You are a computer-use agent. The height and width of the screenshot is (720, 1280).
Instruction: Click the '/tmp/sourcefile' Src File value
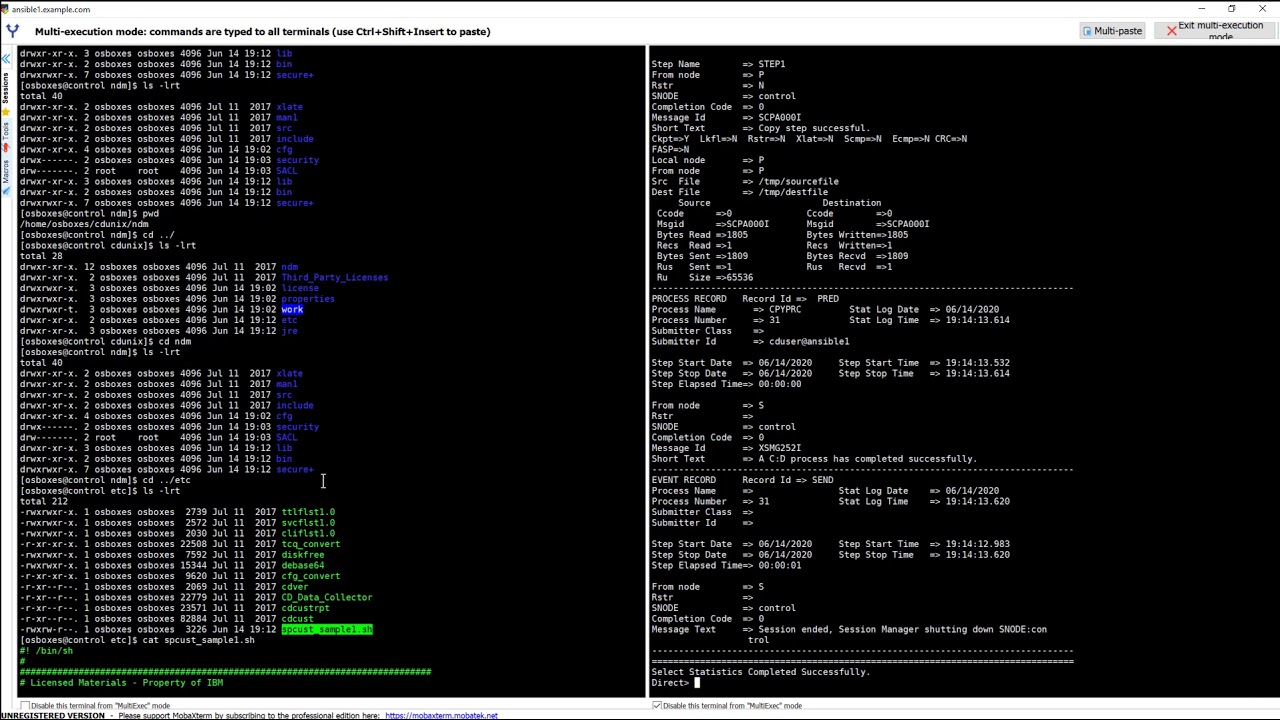pos(798,181)
